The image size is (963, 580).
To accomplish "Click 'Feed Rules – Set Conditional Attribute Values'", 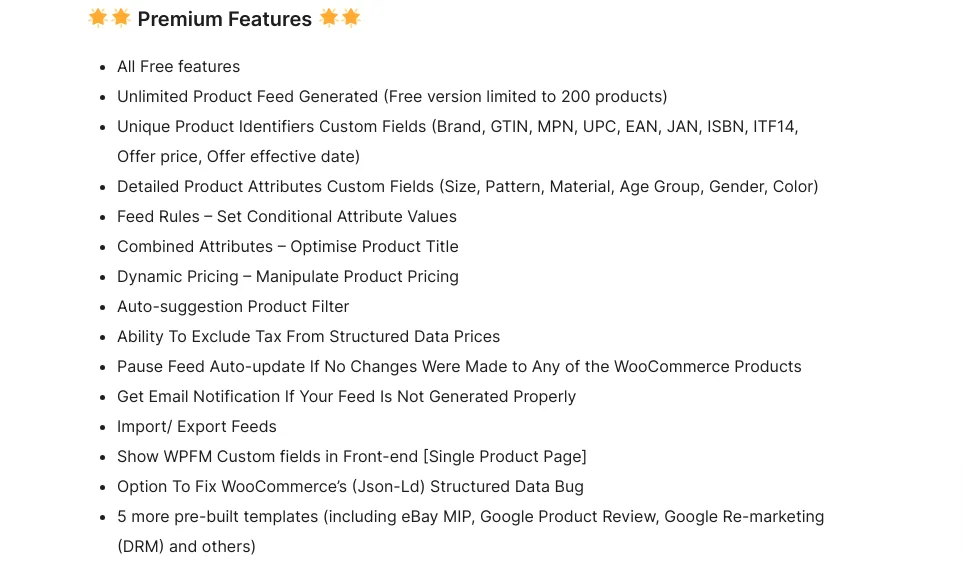I will coord(287,216).
